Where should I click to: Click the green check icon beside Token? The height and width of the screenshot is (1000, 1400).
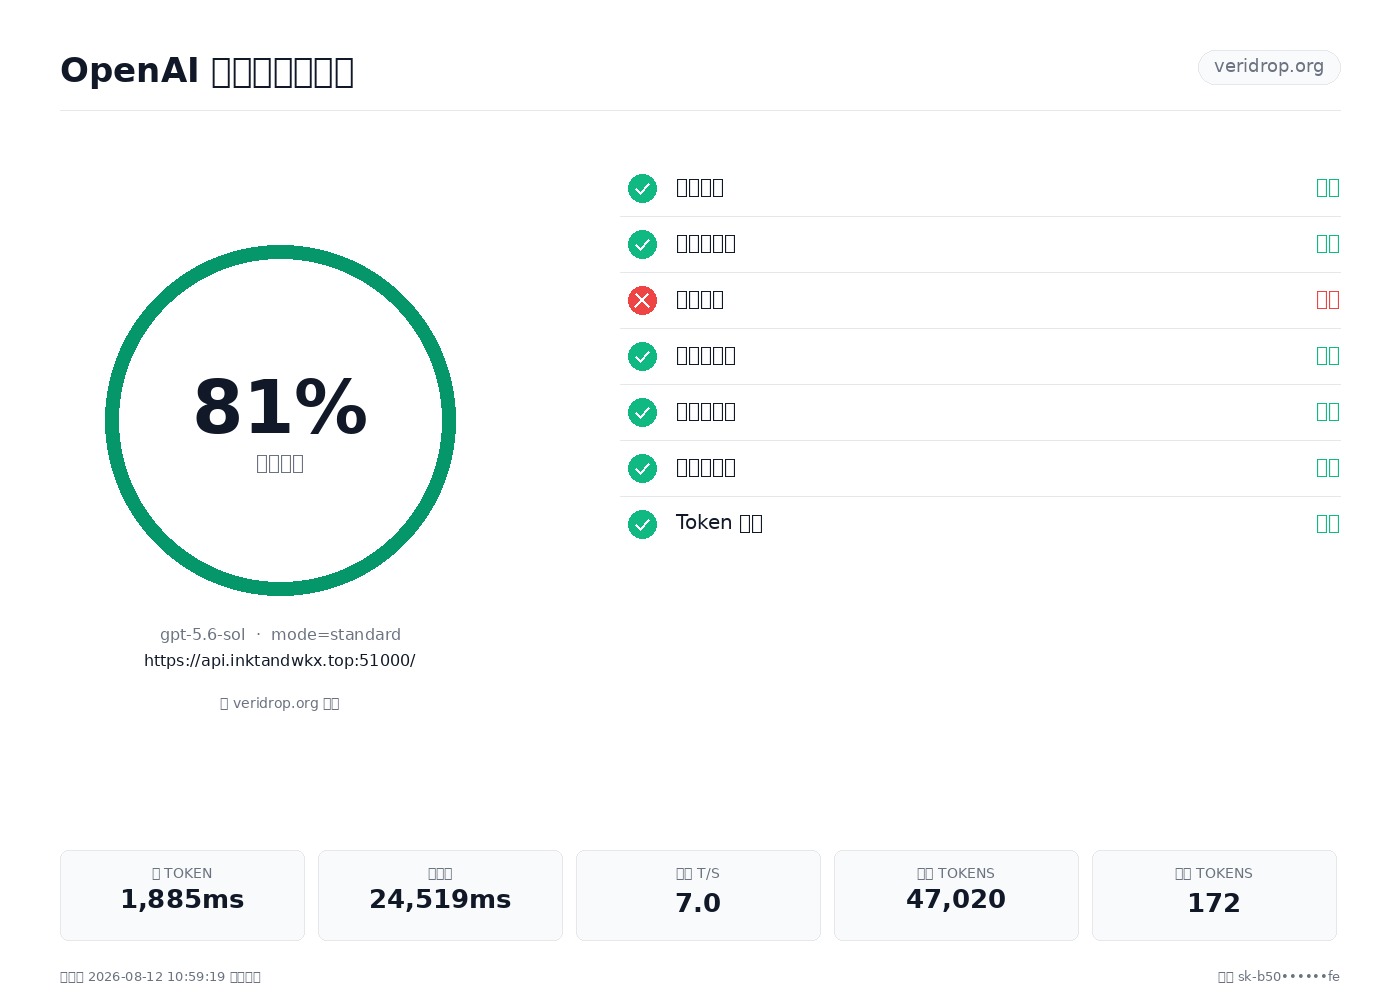coord(642,524)
